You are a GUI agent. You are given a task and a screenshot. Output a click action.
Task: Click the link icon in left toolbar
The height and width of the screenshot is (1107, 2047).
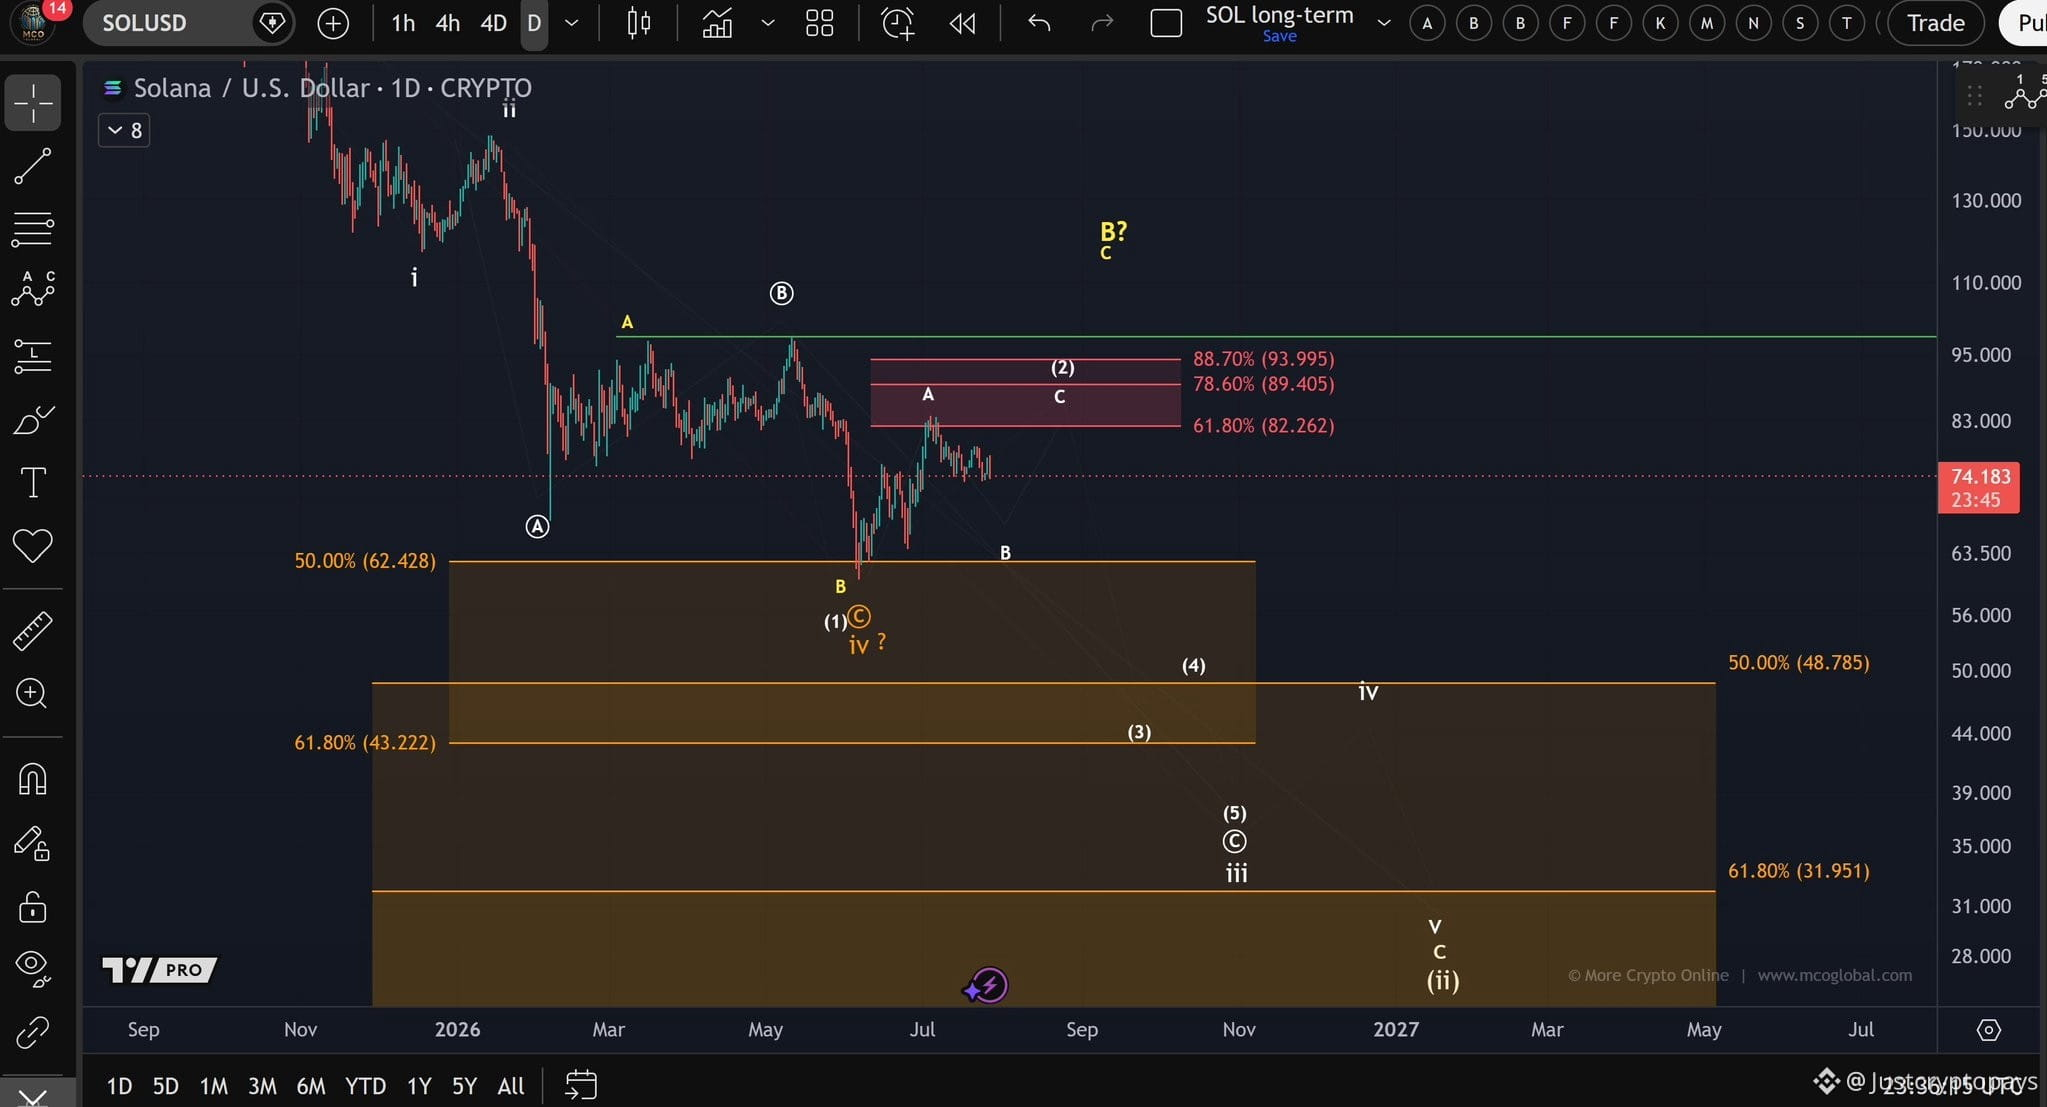33,1032
